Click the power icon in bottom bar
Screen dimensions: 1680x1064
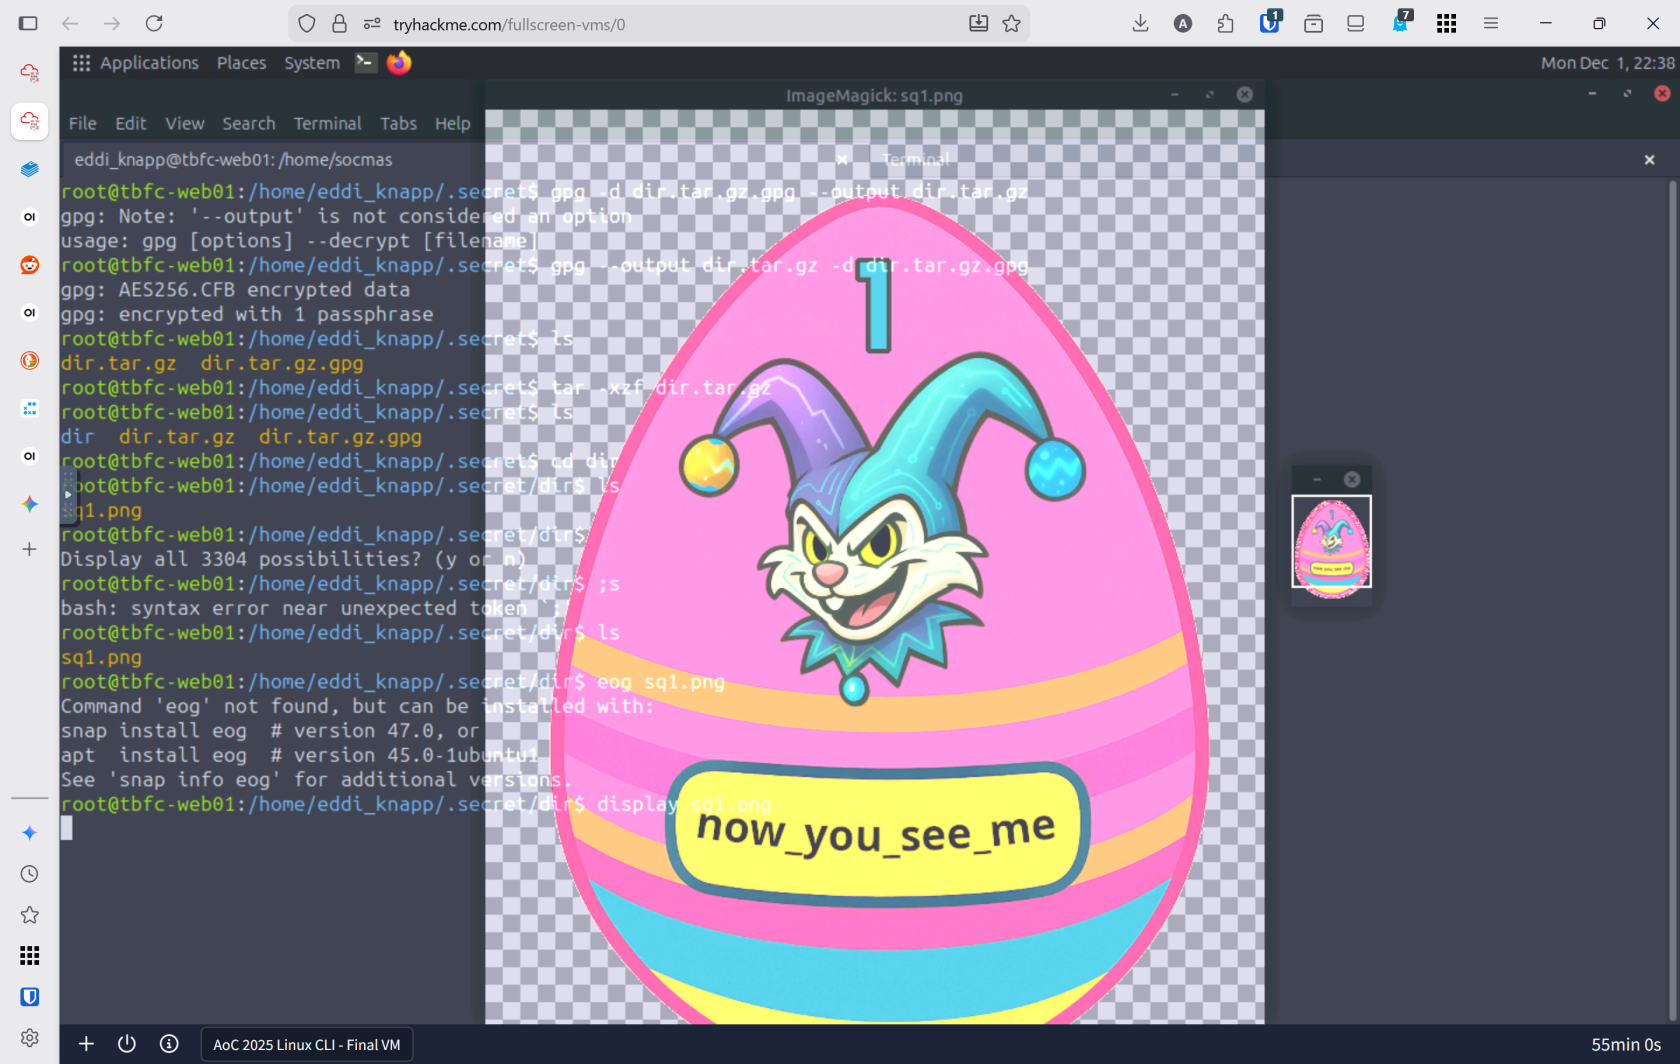(127, 1044)
